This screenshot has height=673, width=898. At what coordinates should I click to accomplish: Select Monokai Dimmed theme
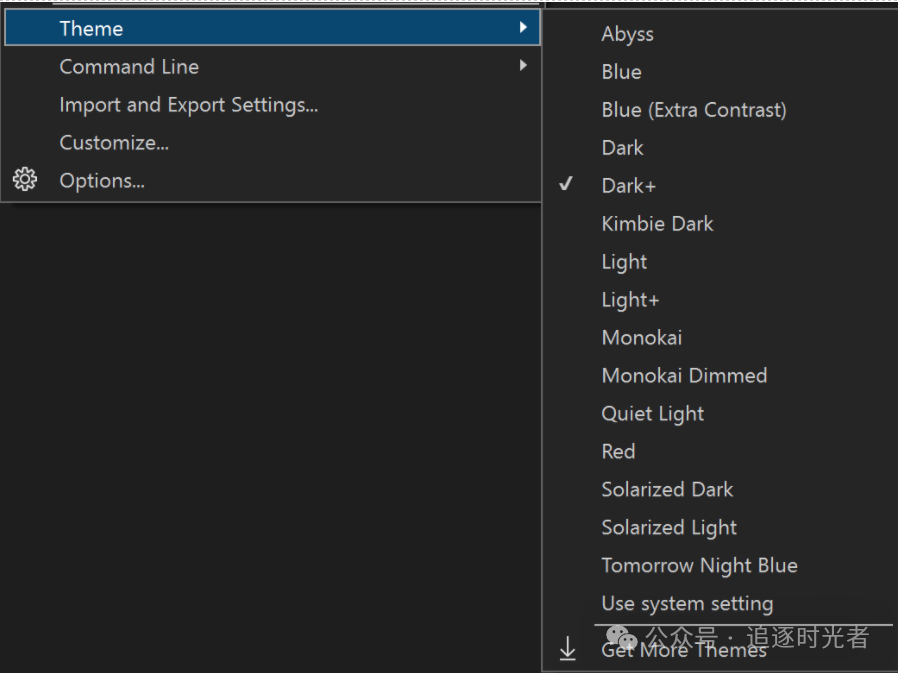pyautogui.click(x=684, y=376)
